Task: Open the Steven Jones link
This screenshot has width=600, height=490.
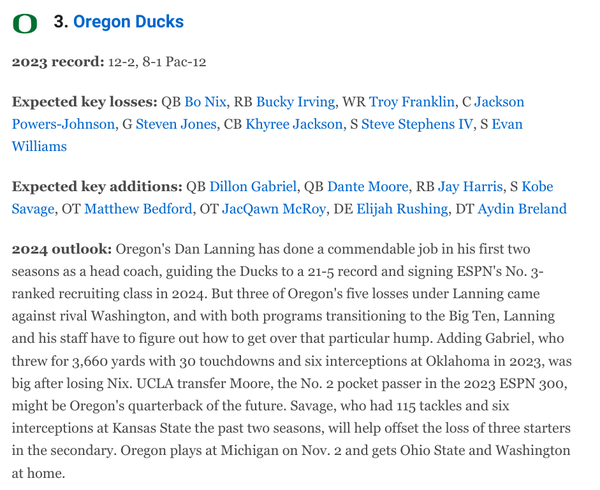Action: pyautogui.click(x=176, y=124)
